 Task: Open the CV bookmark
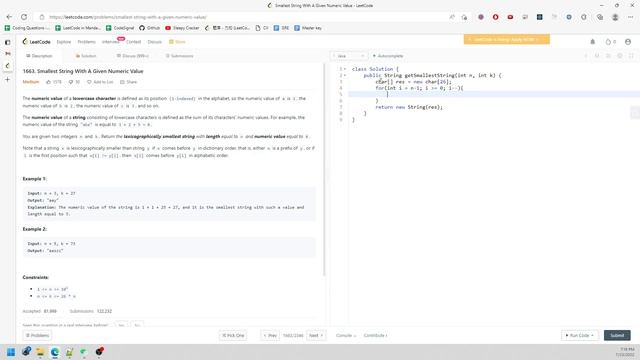point(262,28)
